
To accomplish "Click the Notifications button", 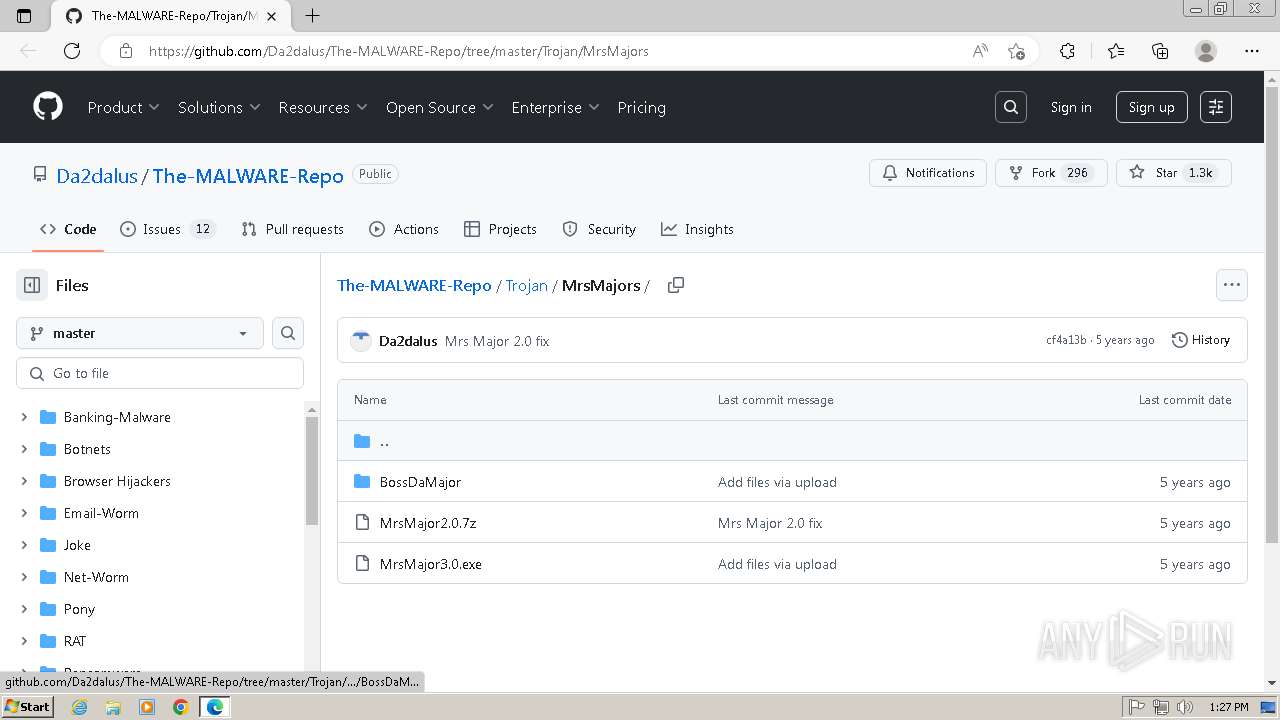I will [928, 173].
